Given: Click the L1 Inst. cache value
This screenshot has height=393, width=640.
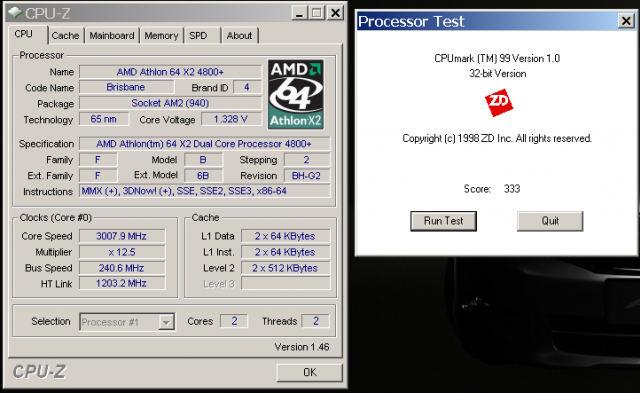Looking at the screenshot, I should pyautogui.click(x=285, y=252).
